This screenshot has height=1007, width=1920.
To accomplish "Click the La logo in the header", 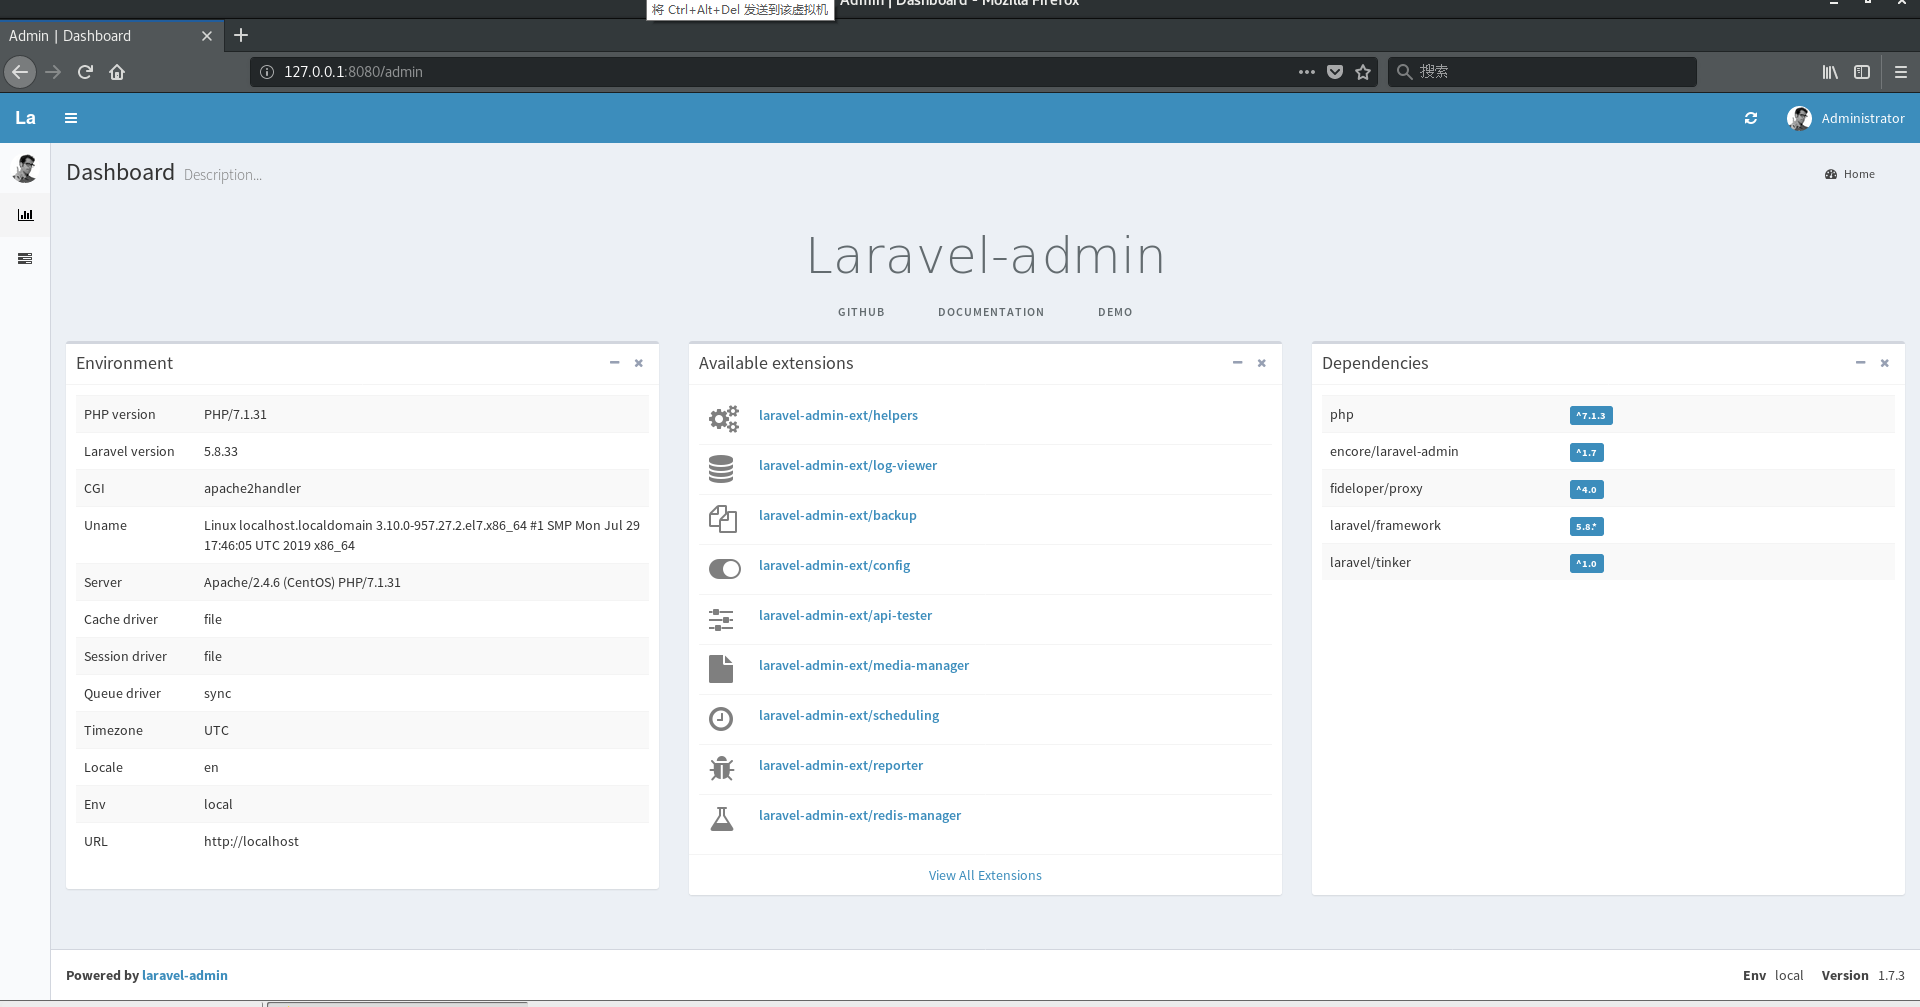I will [x=25, y=118].
